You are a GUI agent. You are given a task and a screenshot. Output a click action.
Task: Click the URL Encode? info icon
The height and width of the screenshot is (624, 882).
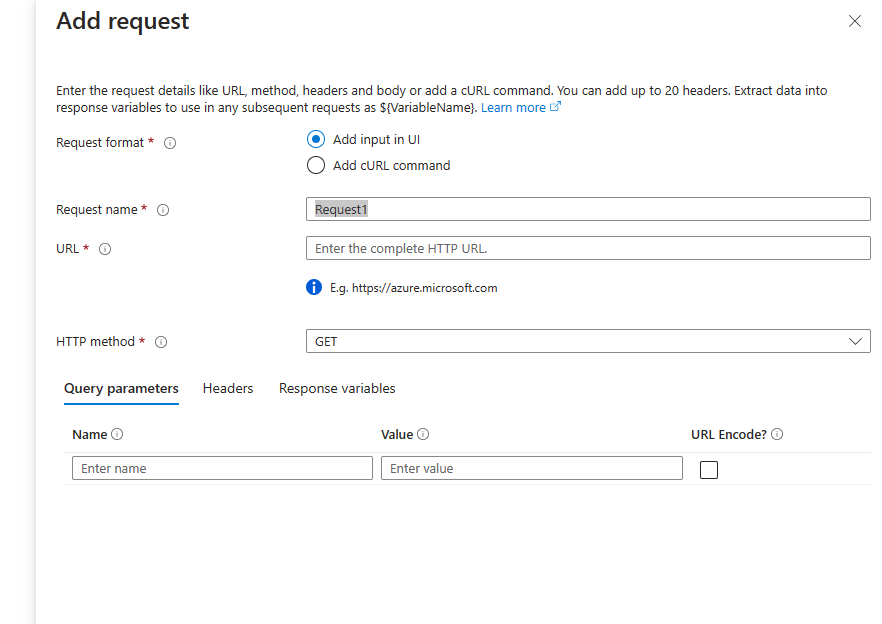[777, 434]
